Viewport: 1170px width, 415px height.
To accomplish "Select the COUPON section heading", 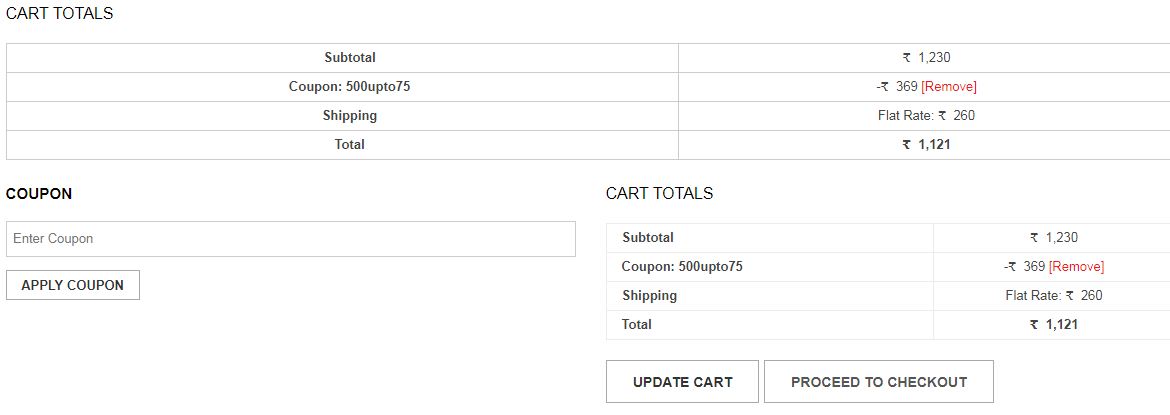I will [x=39, y=194].
